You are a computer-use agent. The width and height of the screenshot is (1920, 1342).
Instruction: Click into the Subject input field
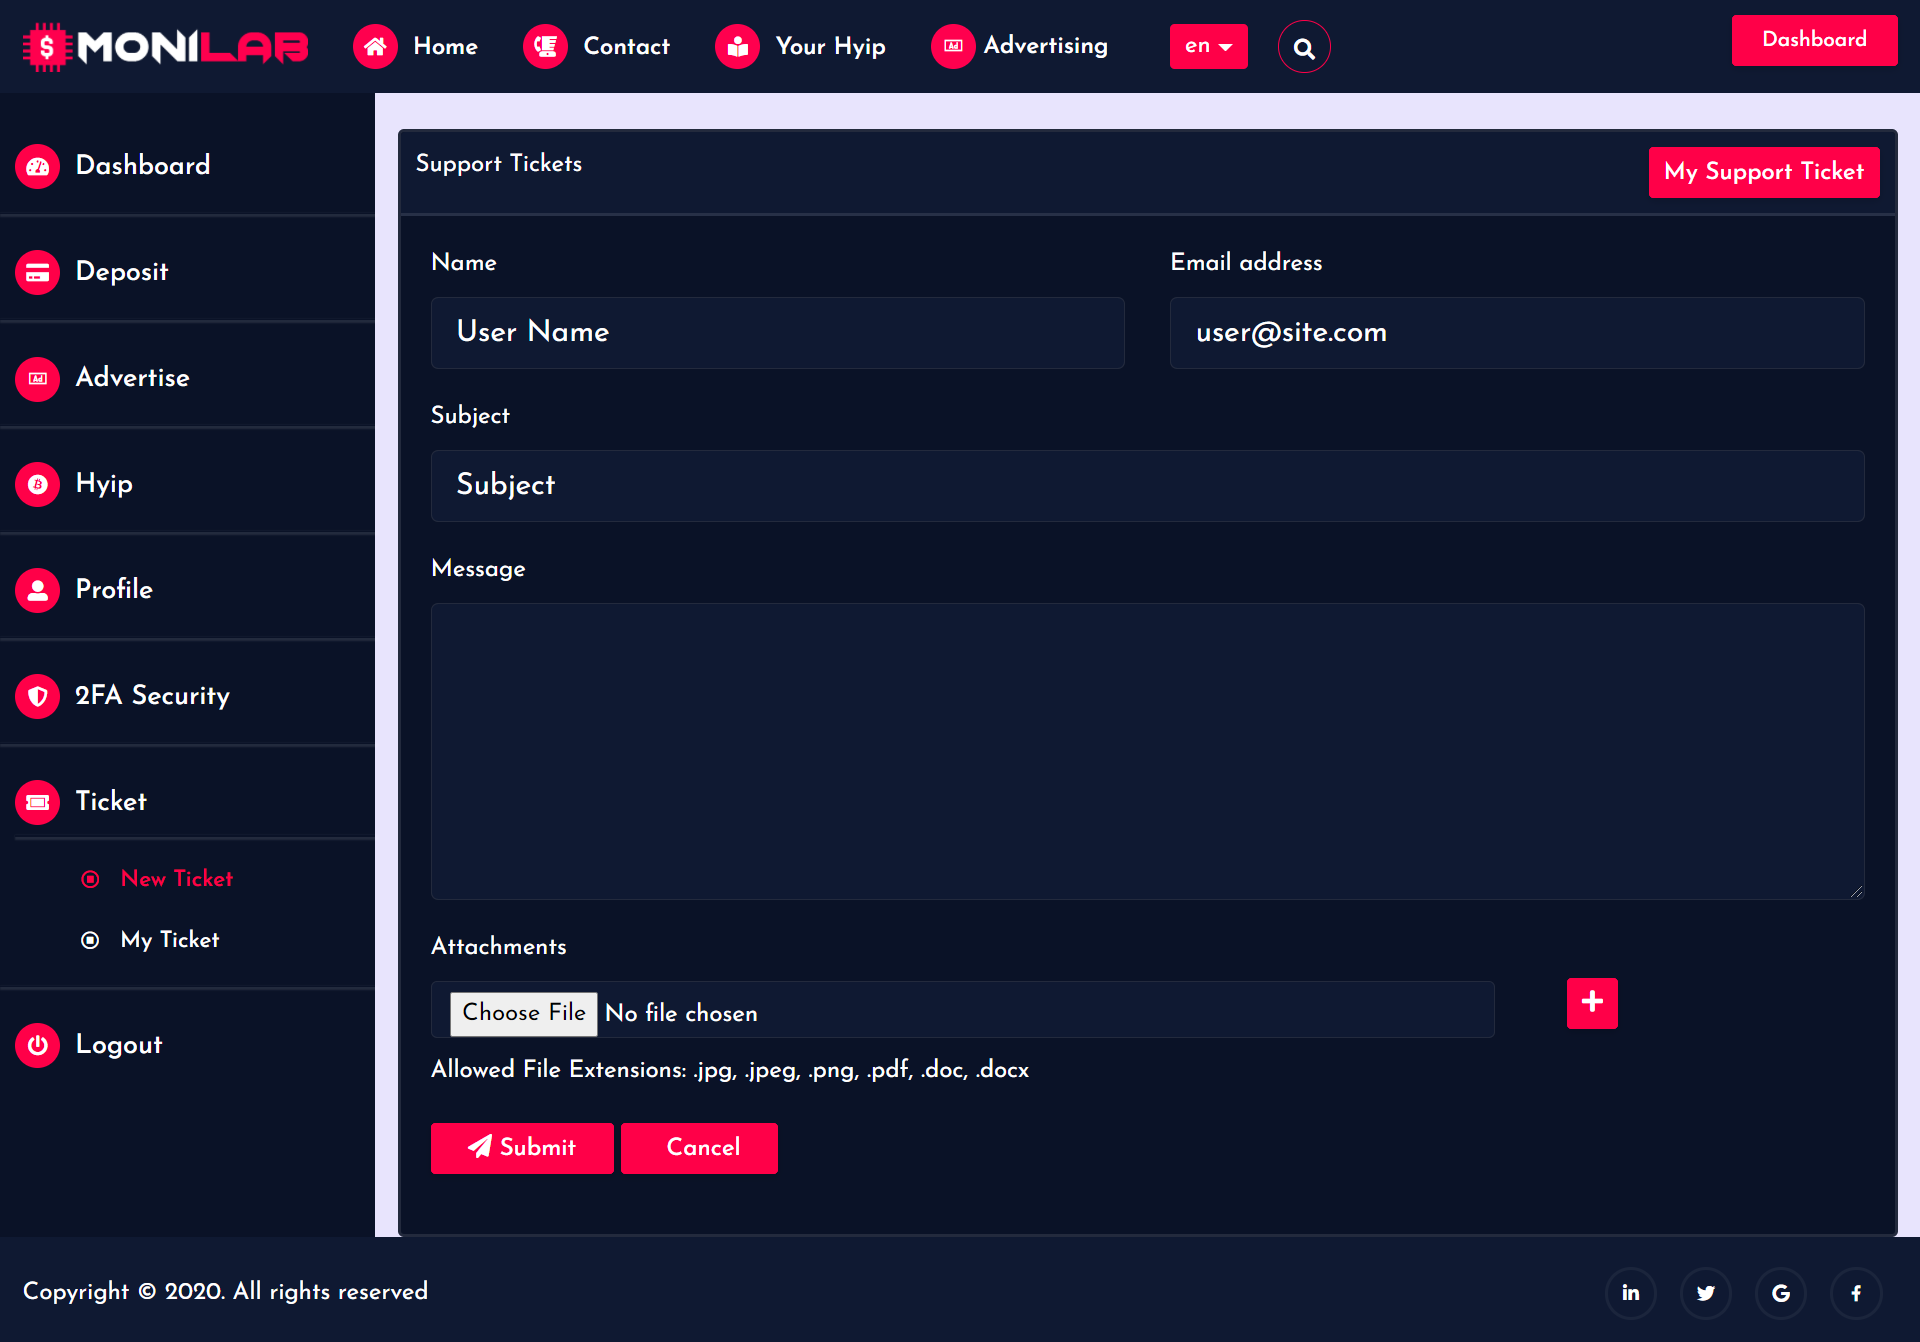tap(1147, 486)
